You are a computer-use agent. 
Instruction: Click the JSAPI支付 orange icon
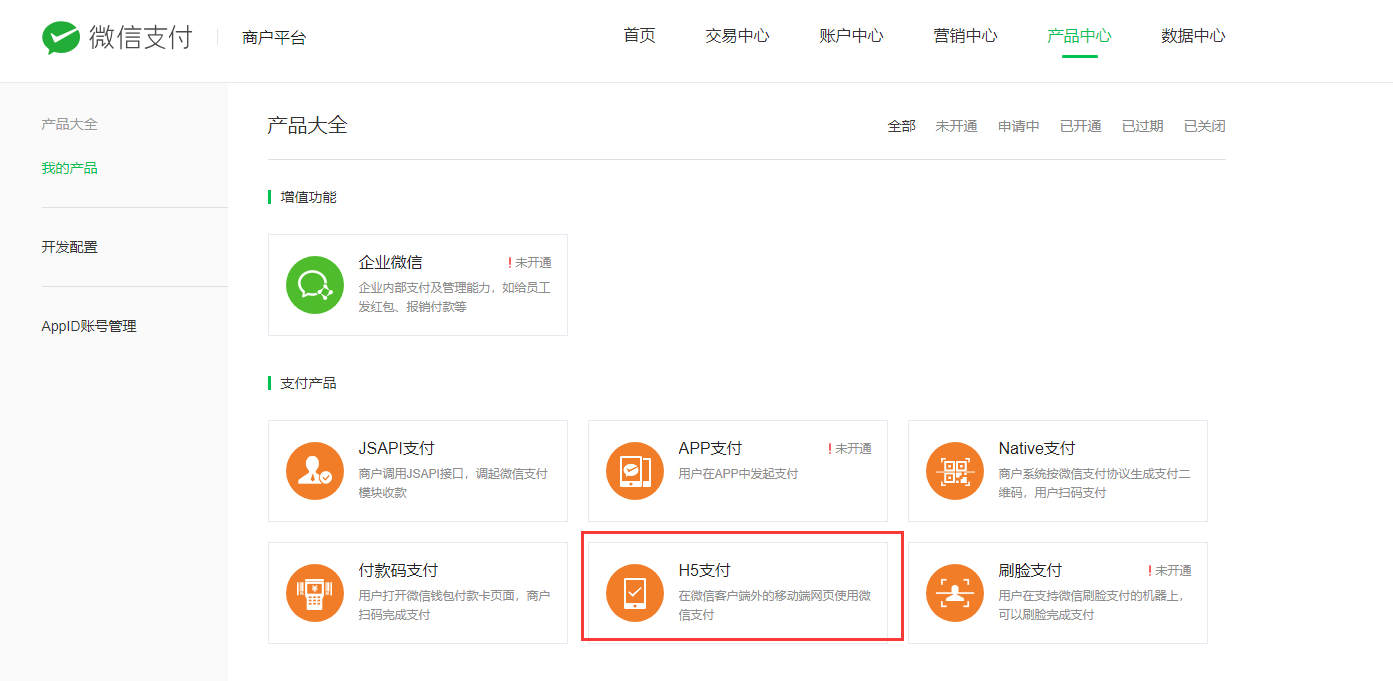point(315,471)
